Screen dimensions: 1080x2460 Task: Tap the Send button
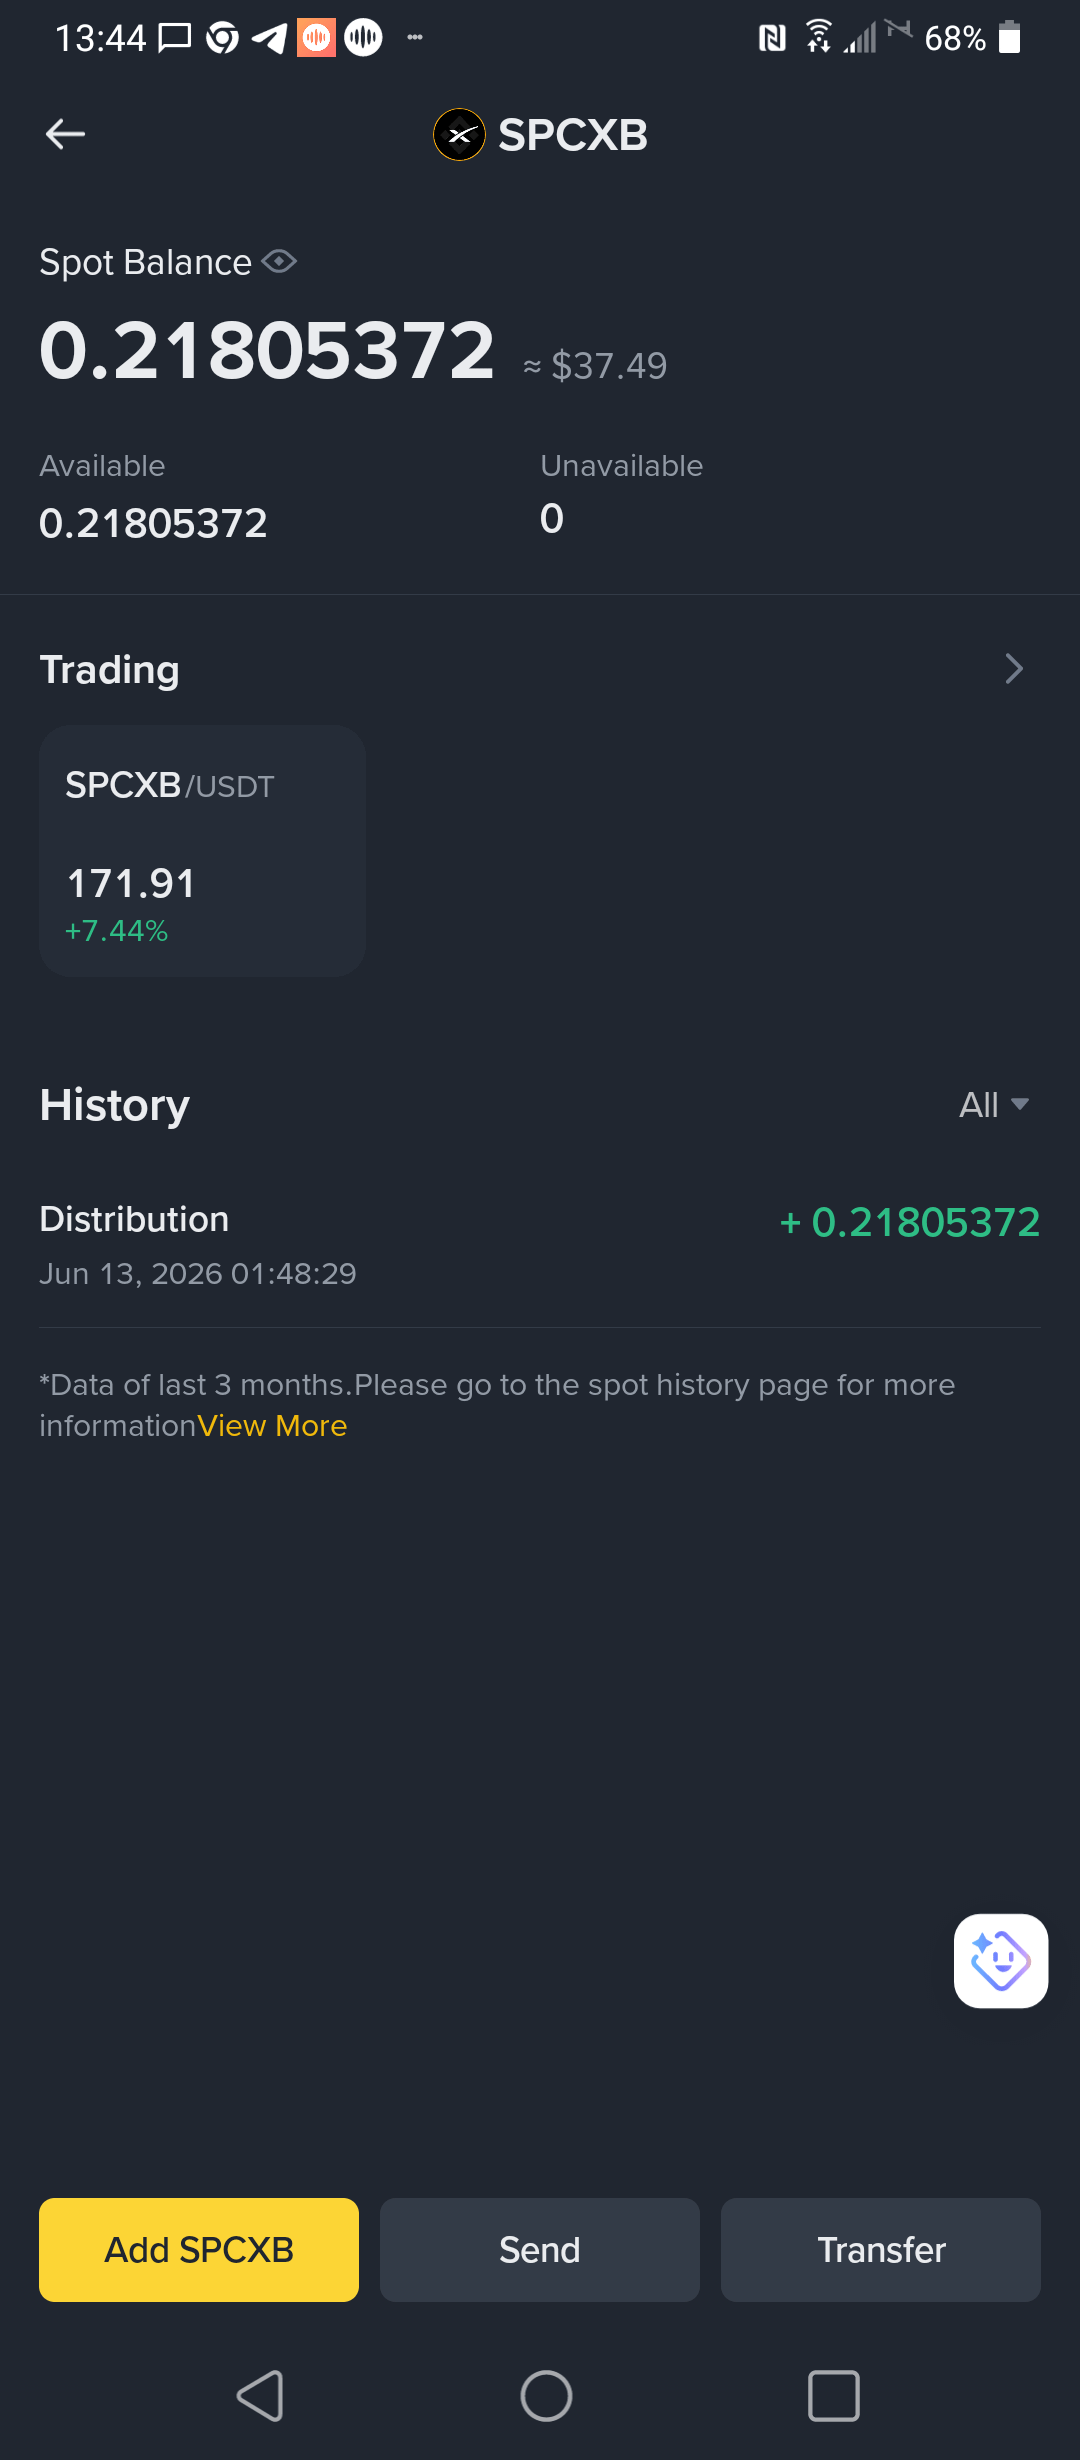tap(540, 2250)
